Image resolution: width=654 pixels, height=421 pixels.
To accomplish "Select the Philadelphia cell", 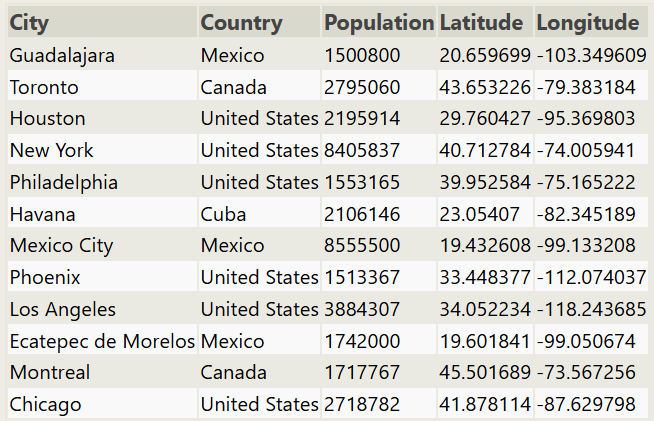I will (64, 182).
